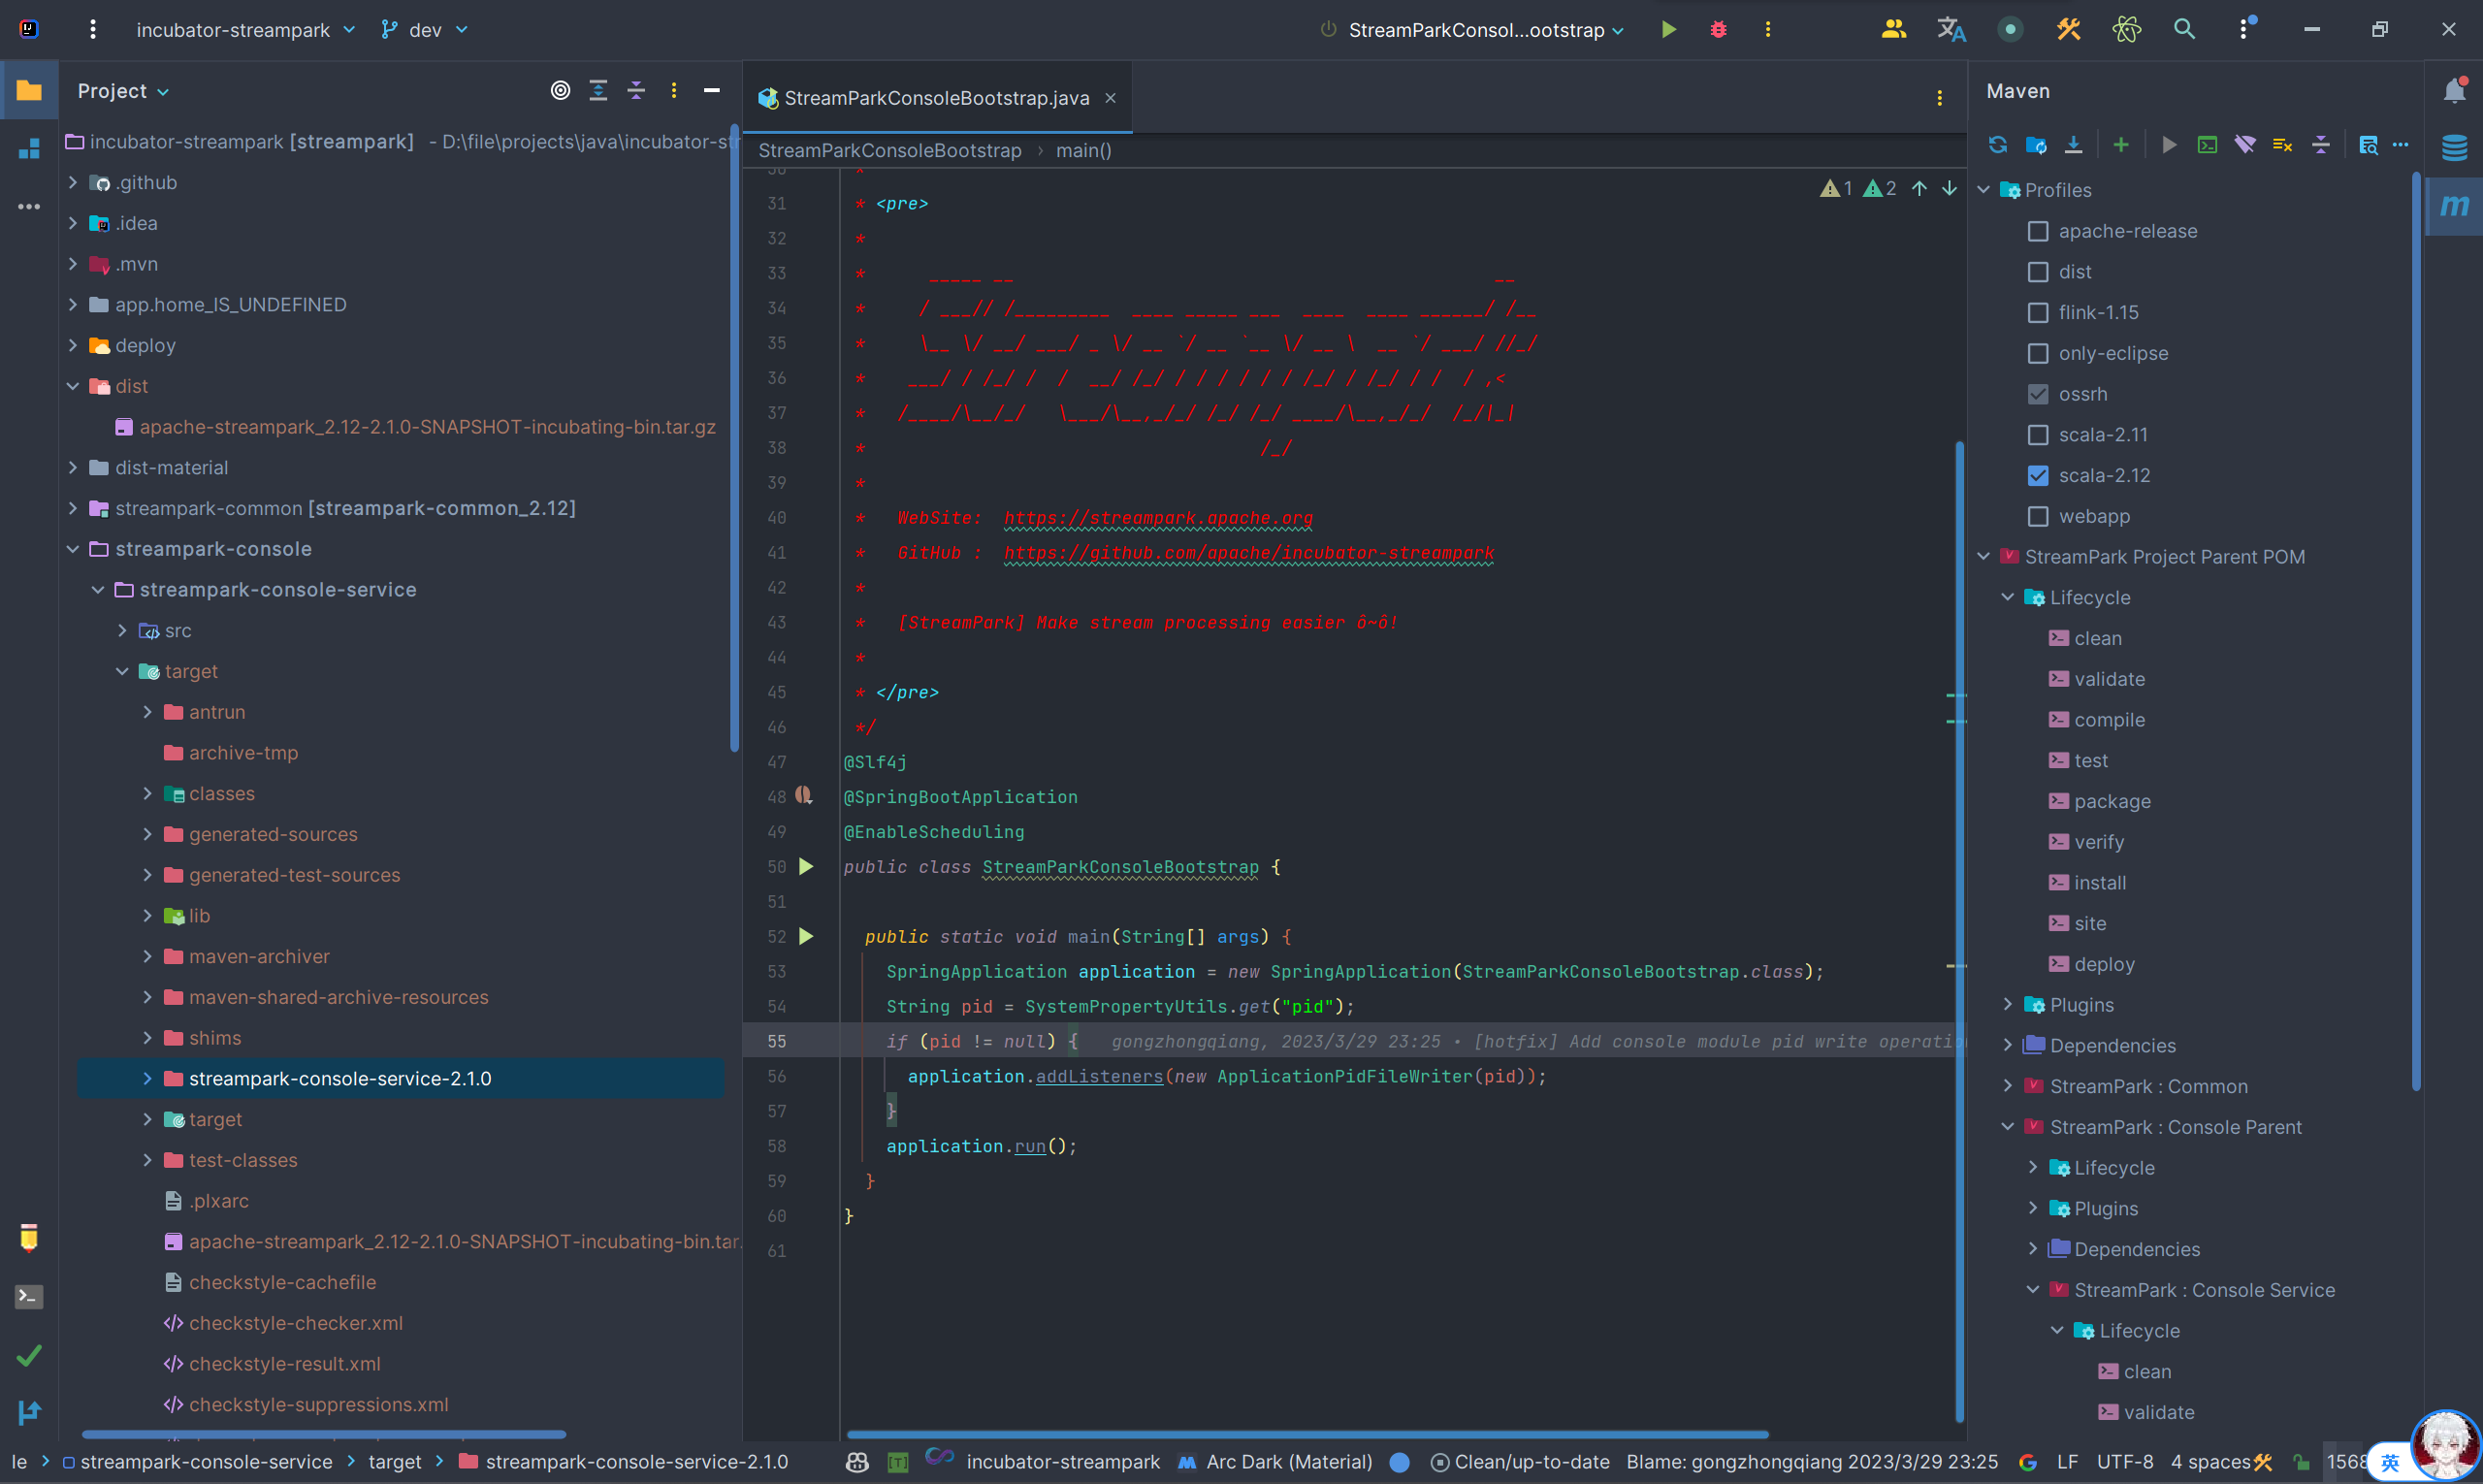This screenshot has height=1484, width=2483.
Task: Select the StreamParkConsoleBootstrap.java tab
Action: pyautogui.click(x=935, y=98)
